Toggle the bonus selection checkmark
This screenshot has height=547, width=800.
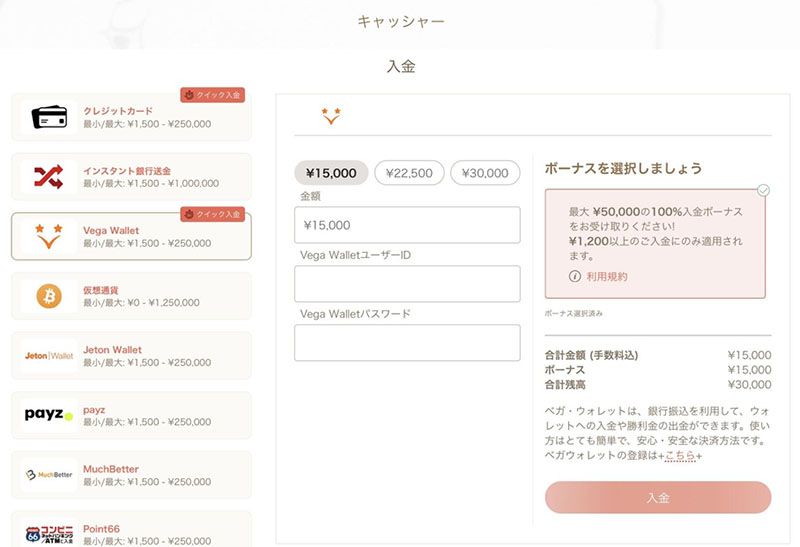(x=763, y=190)
